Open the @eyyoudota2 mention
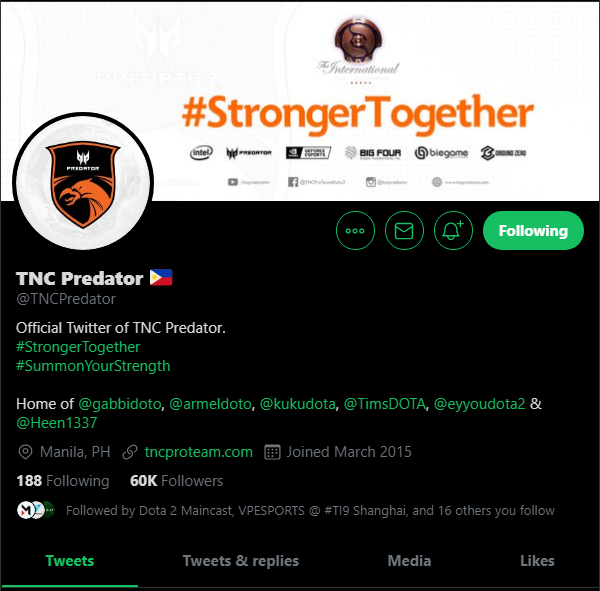The image size is (600, 591). [x=479, y=404]
